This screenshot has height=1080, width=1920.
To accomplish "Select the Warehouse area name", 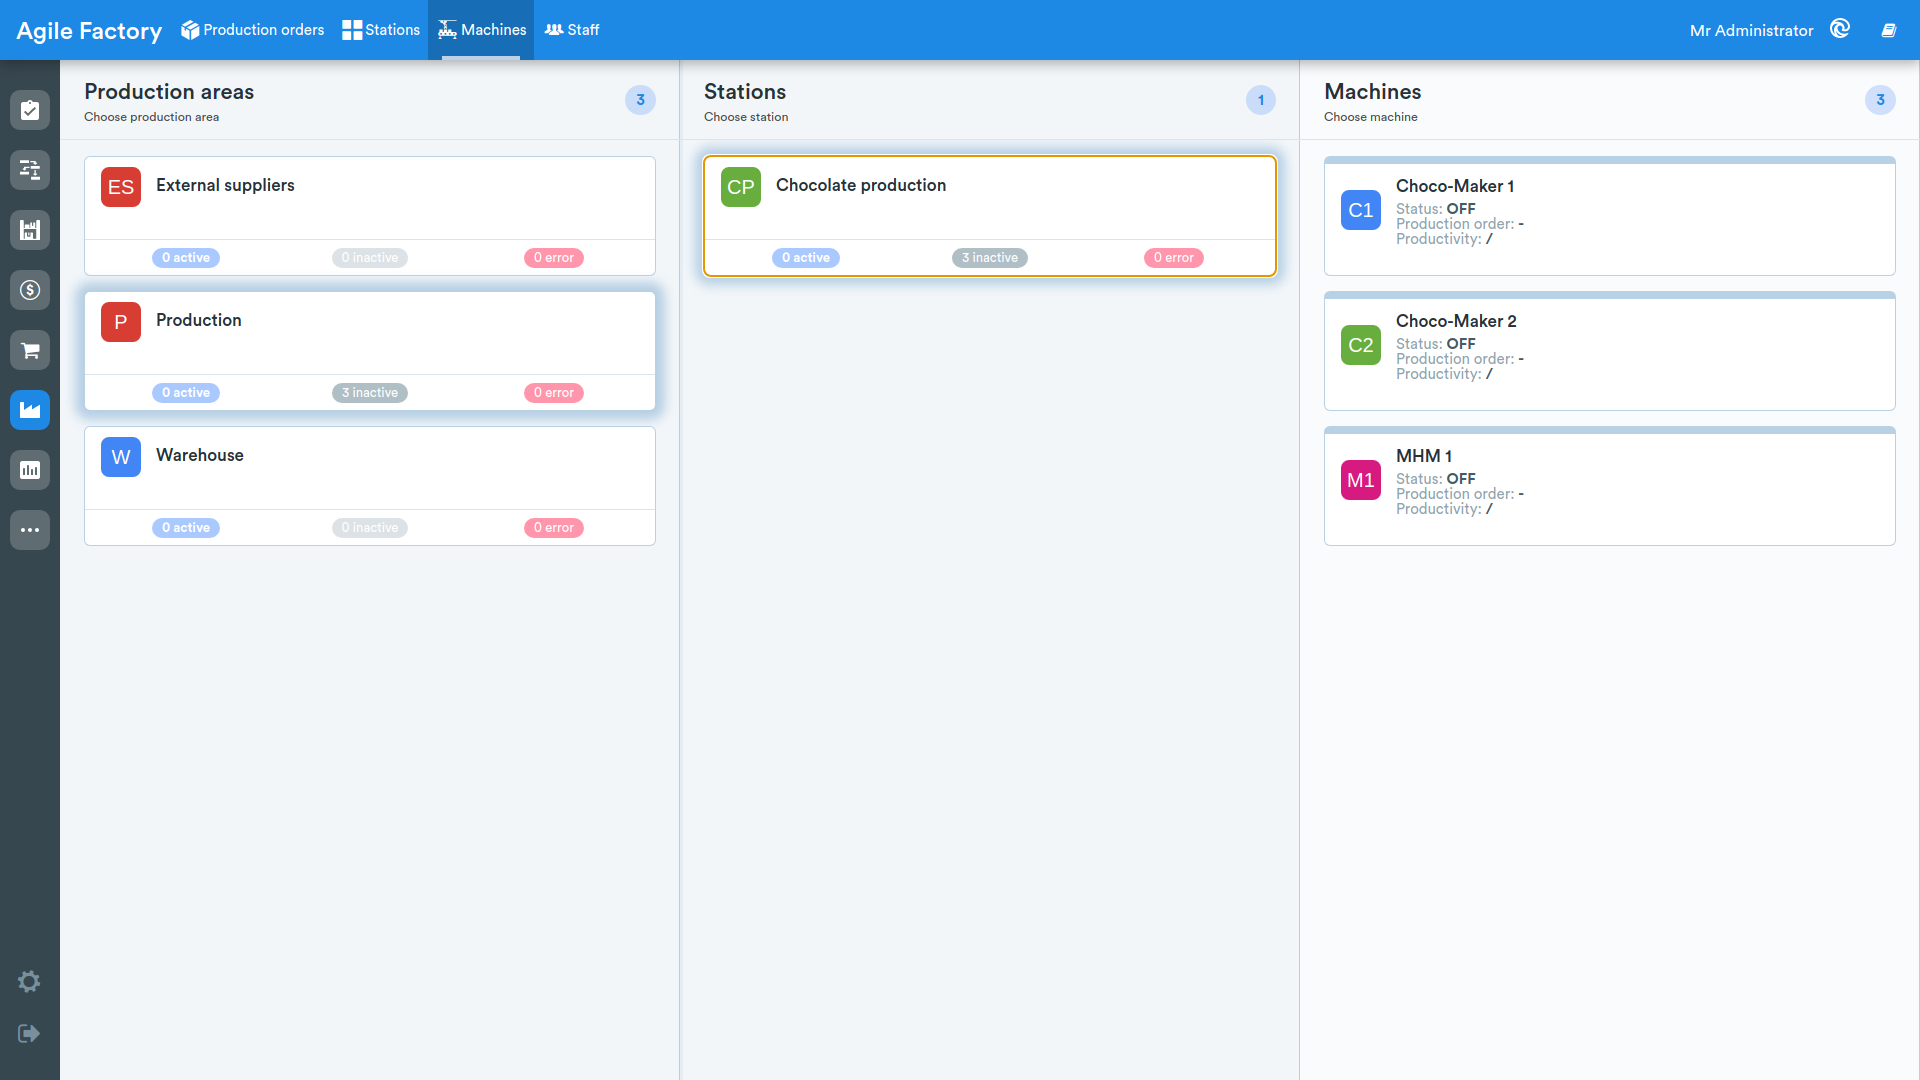I will (200, 455).
